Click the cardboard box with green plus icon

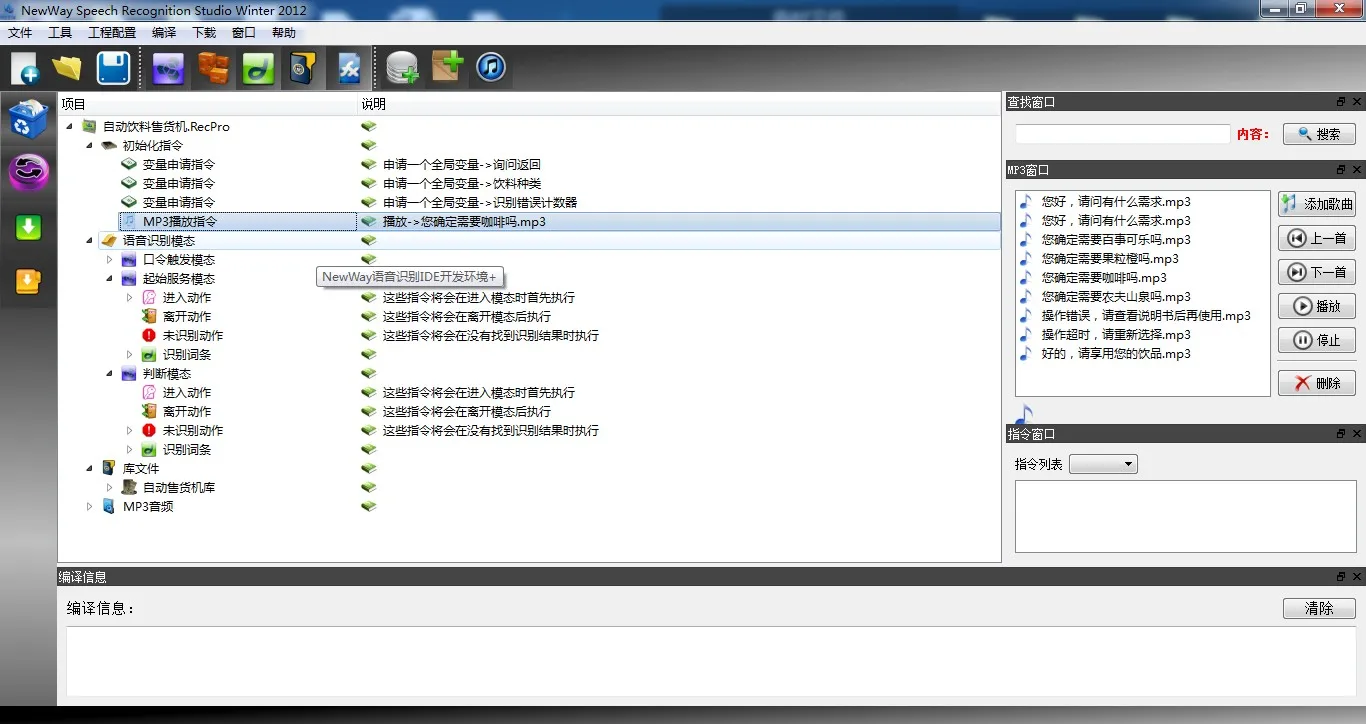point(447,68)
